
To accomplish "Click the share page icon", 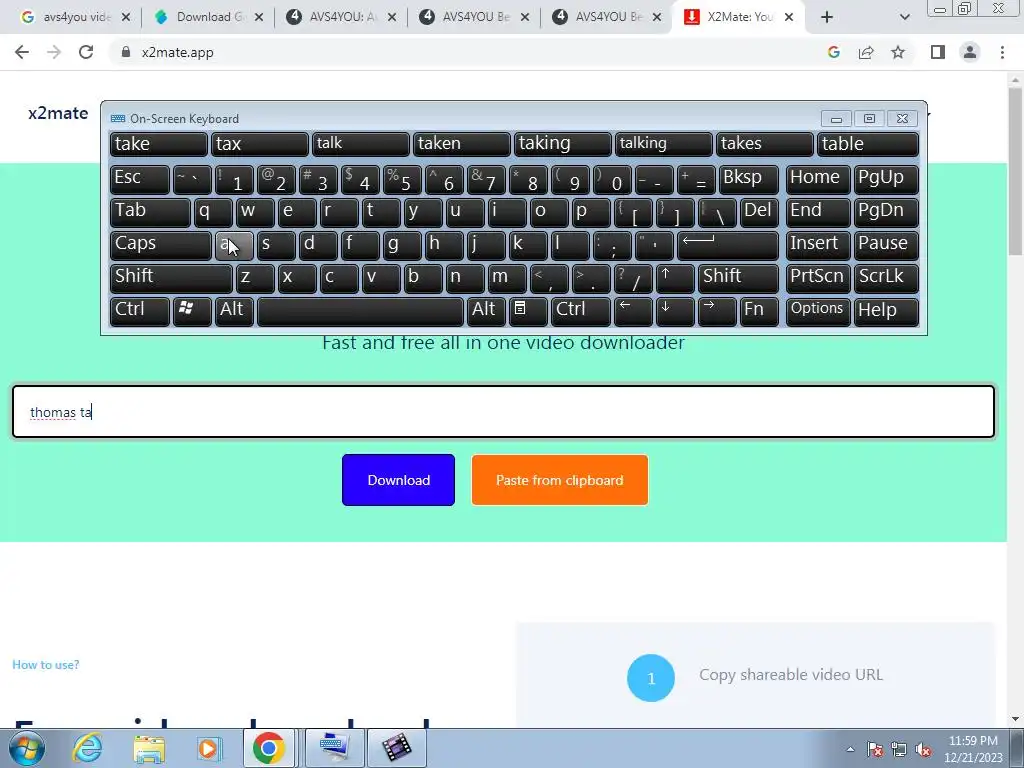I will click(x=866, y=52).
